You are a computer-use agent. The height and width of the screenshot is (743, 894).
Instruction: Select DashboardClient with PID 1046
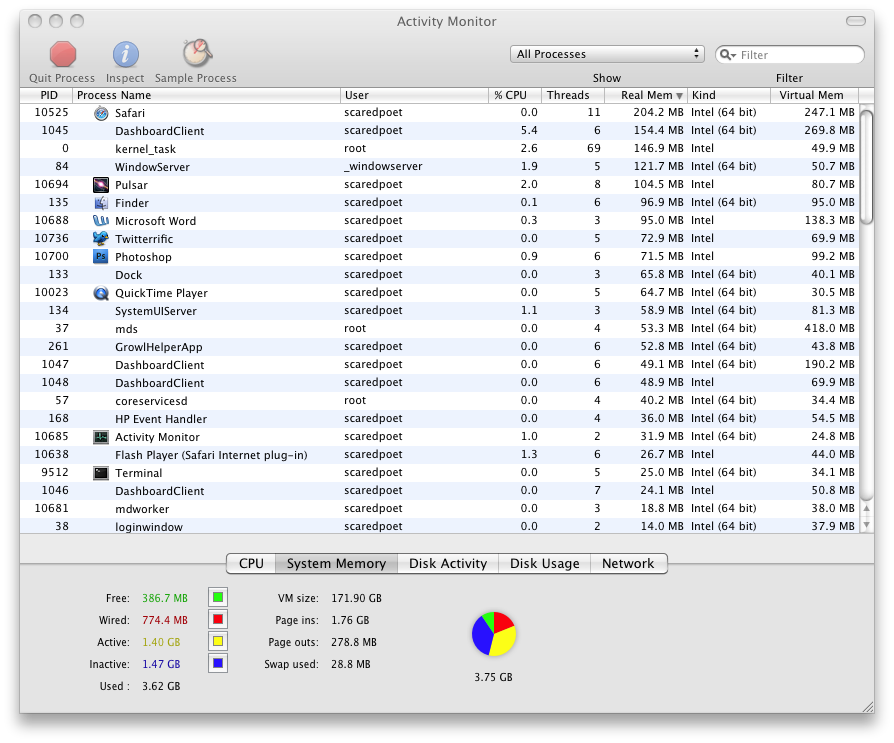pyautogui.click(x=439, y=491)
